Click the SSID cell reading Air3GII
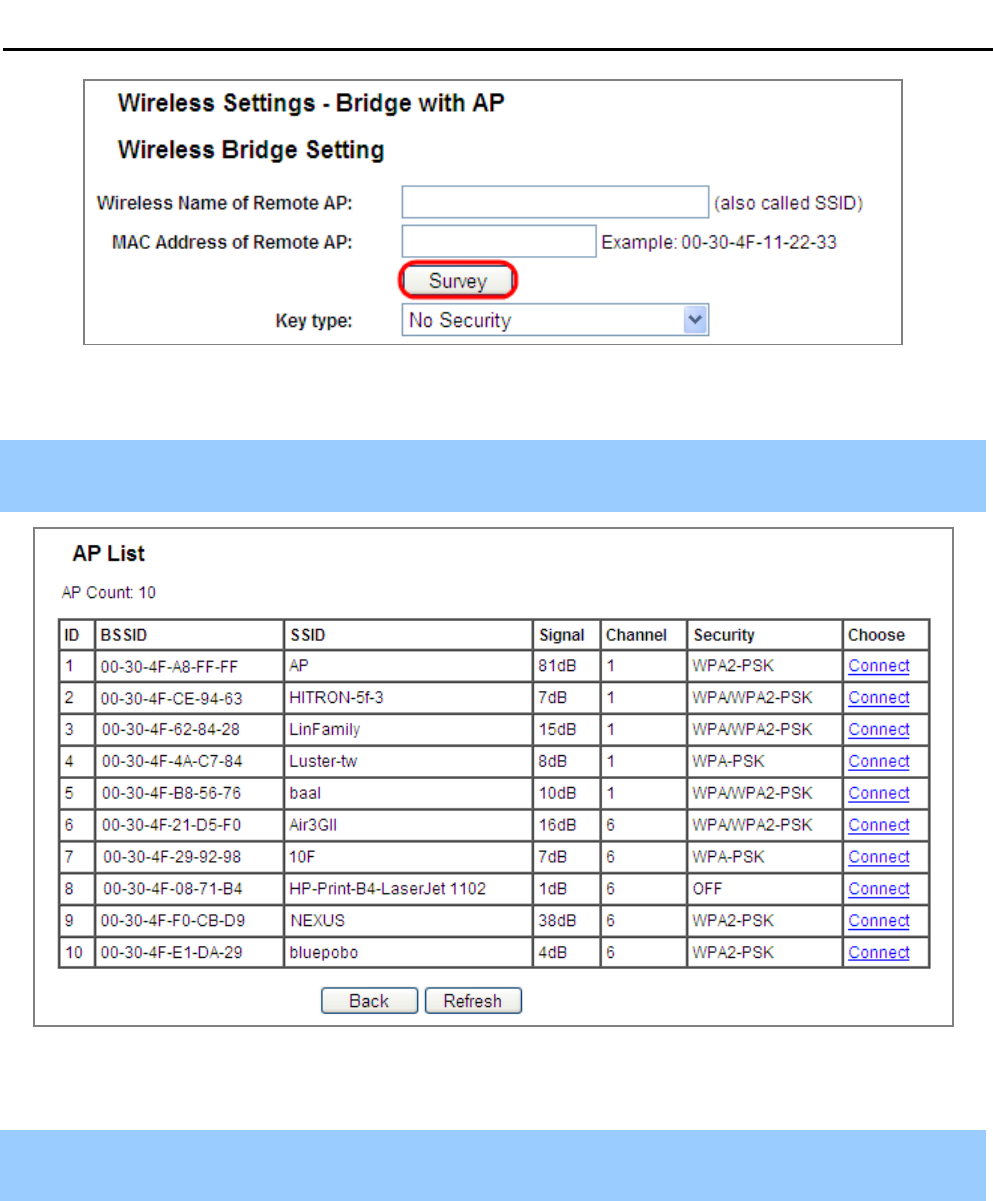993x1201 pixels. tap(408, 825)
